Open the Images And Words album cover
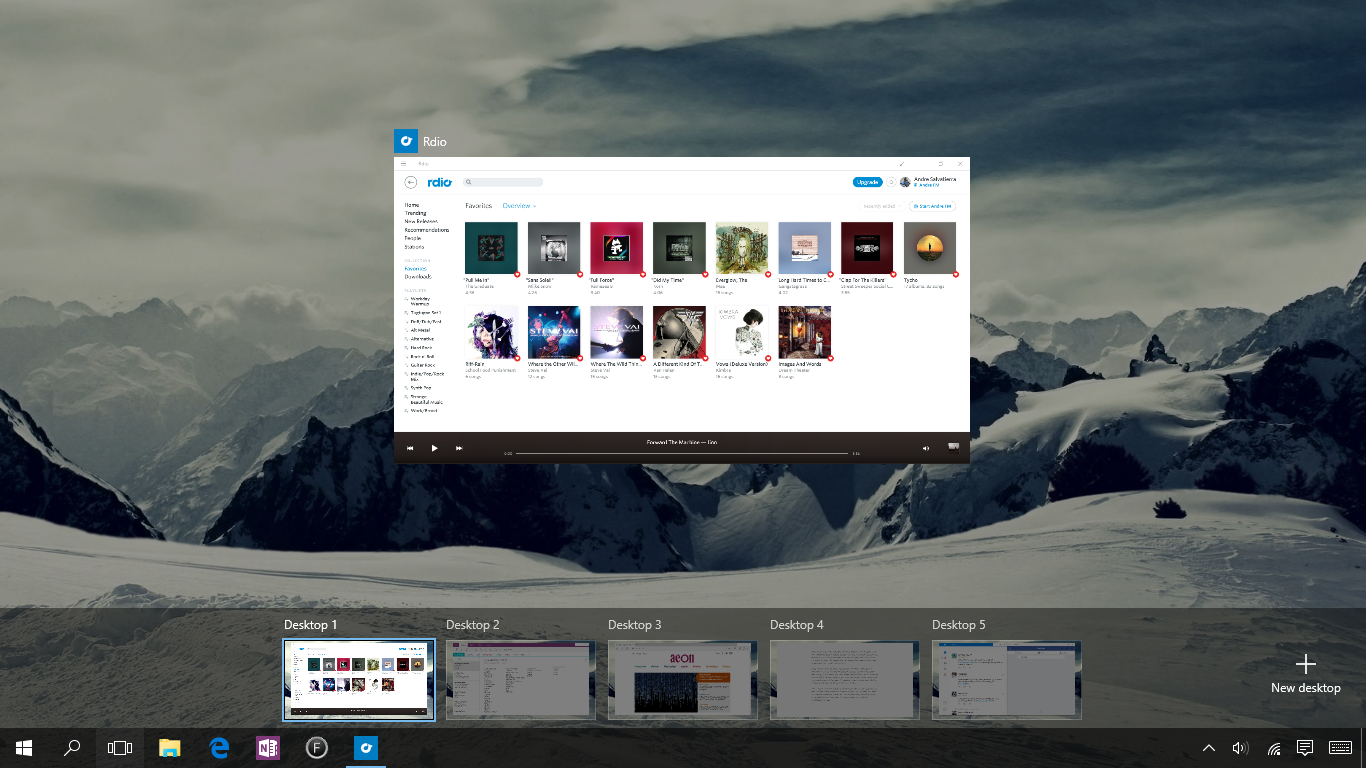 coord(805,332)
